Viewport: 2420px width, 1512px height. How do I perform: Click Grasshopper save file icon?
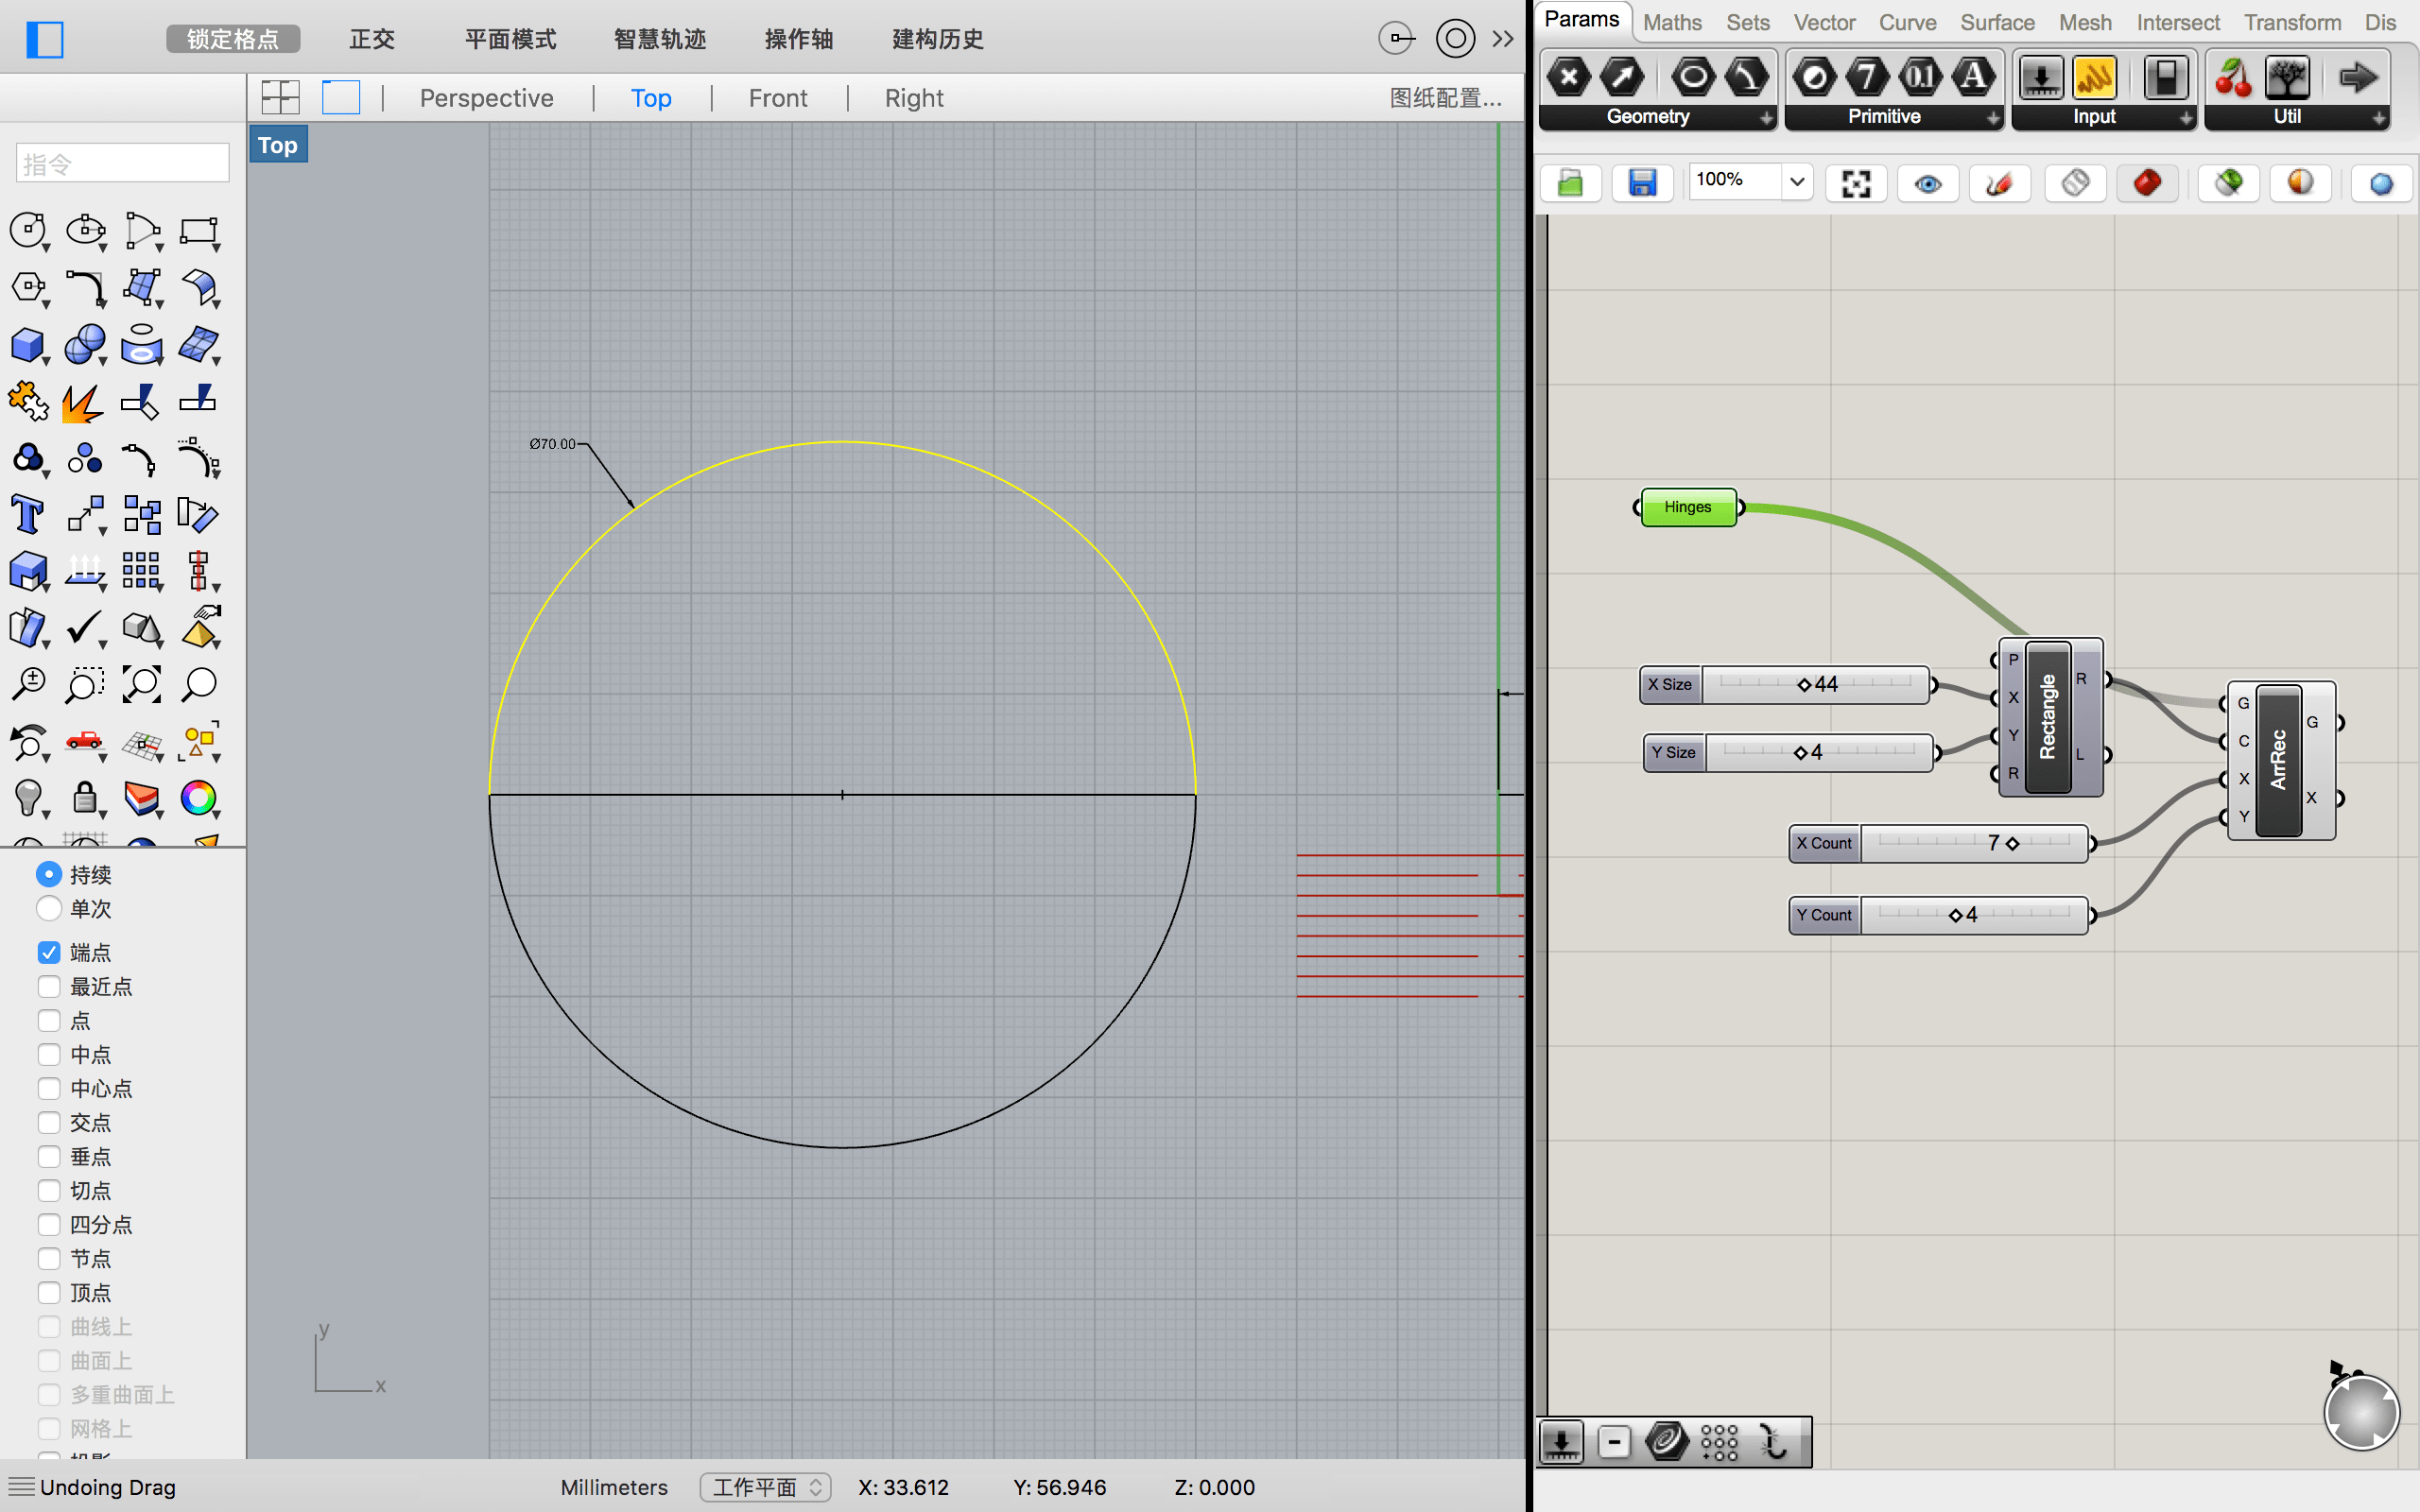(x=1642, y=183)
